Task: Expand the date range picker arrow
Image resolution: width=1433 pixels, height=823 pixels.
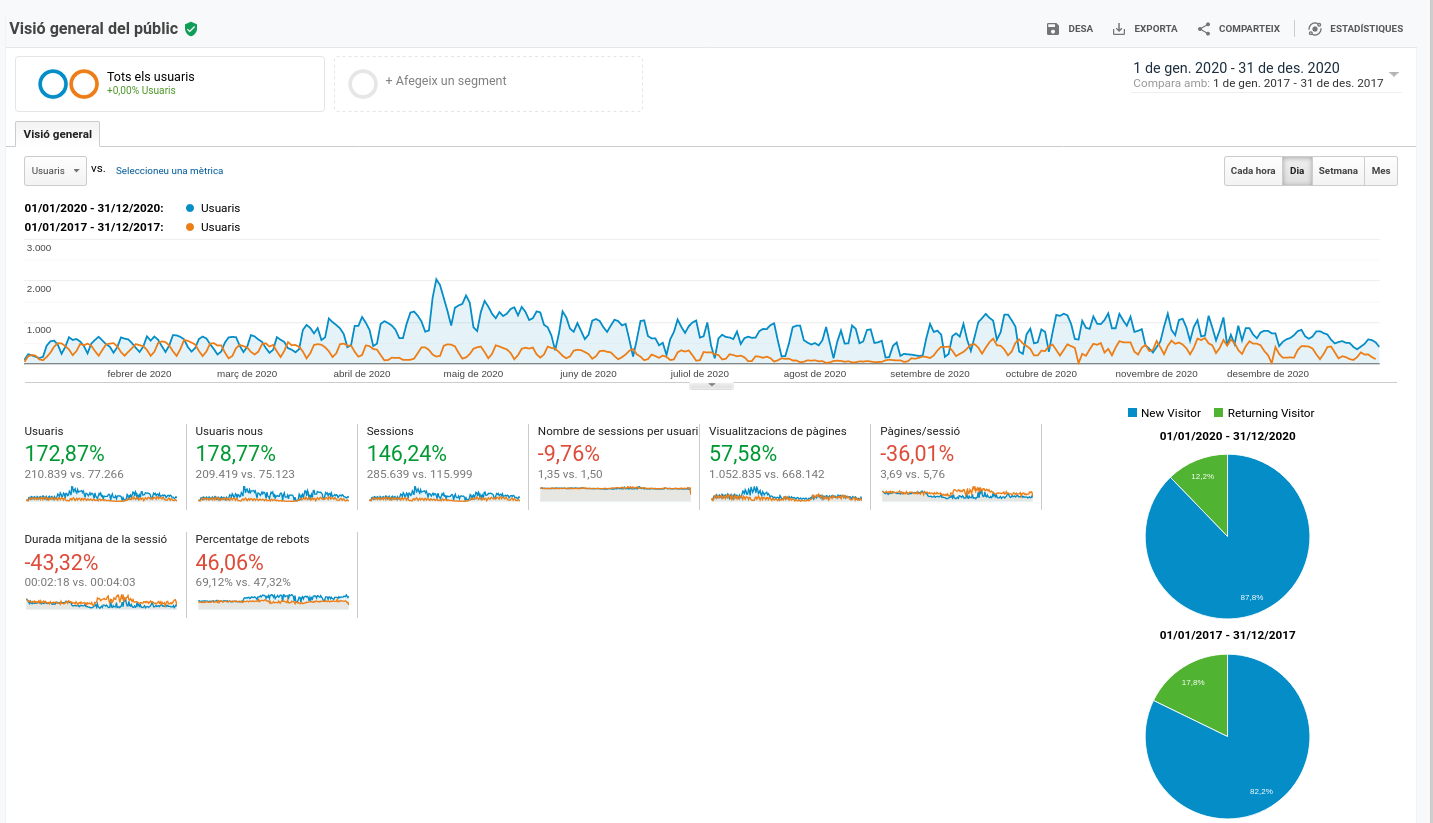Action: (1393, 75)
